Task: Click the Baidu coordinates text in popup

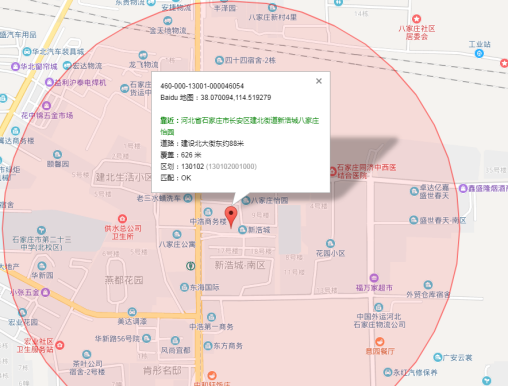Action: tap(216, 98)
